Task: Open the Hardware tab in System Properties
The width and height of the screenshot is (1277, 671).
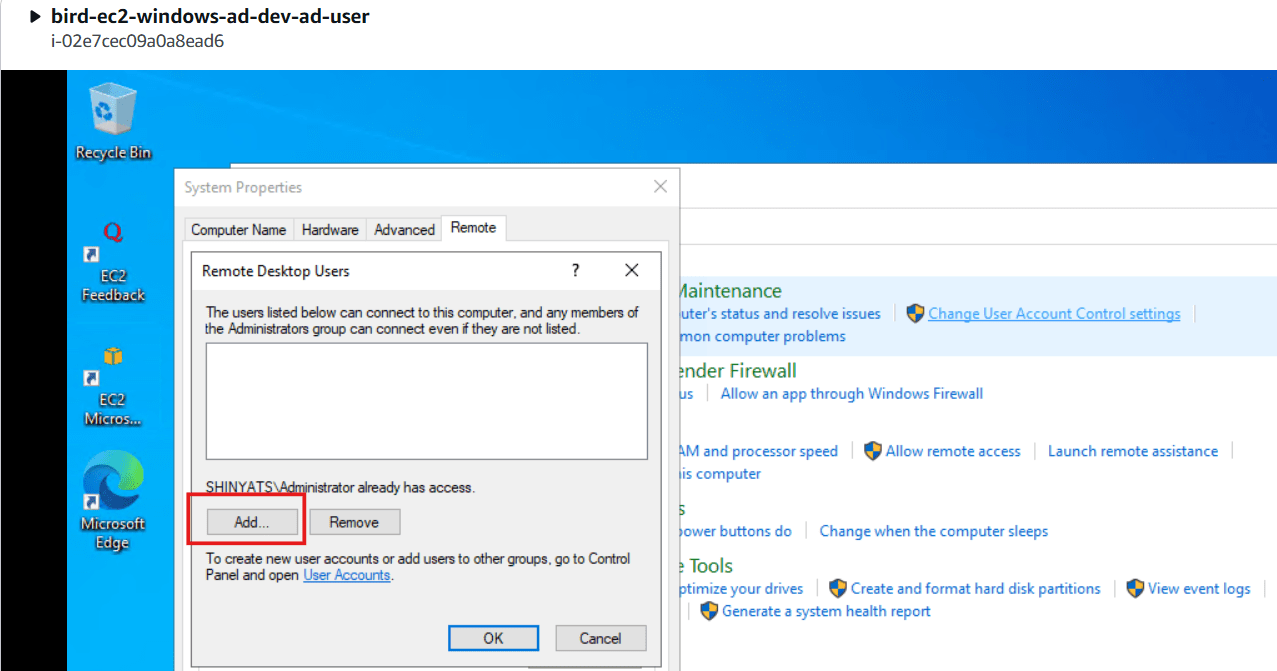Action: (x=330, y=229)
